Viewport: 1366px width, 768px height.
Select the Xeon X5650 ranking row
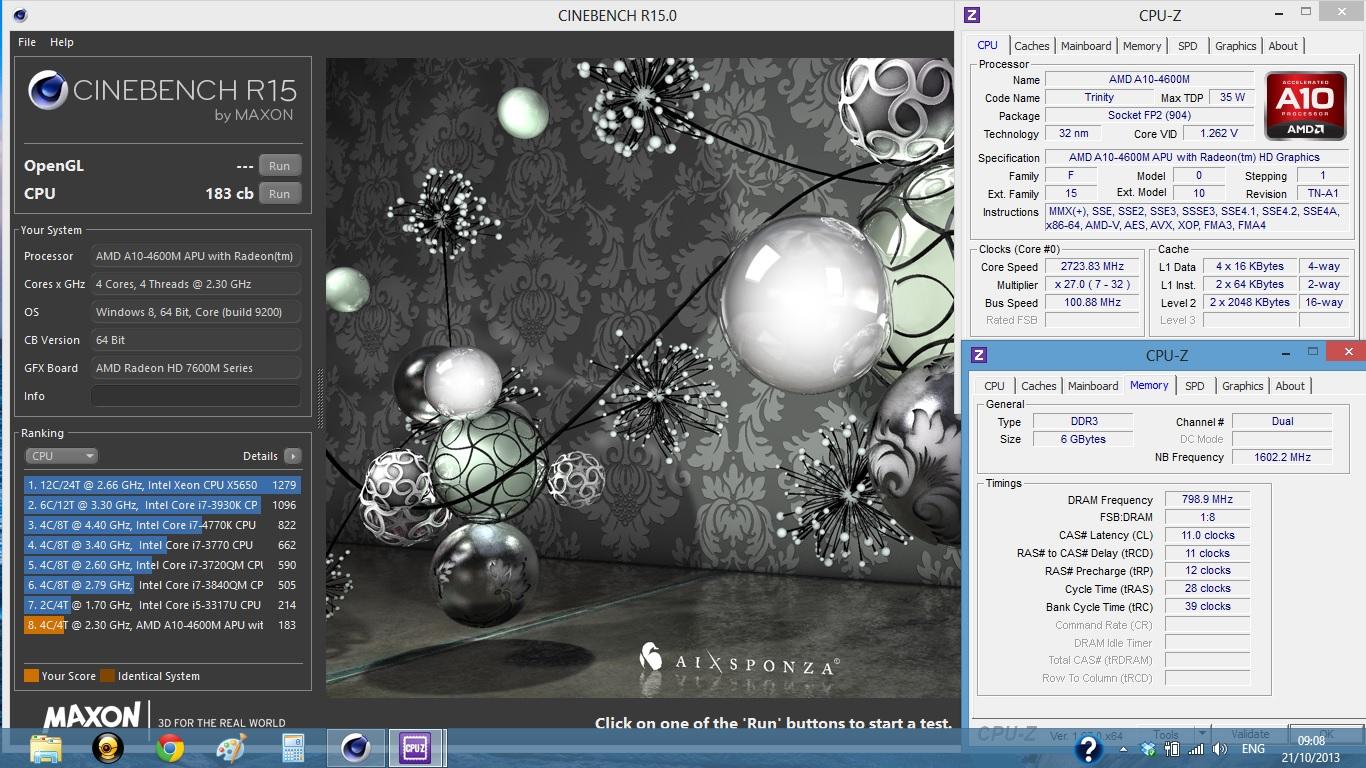[x=162, y=485]
